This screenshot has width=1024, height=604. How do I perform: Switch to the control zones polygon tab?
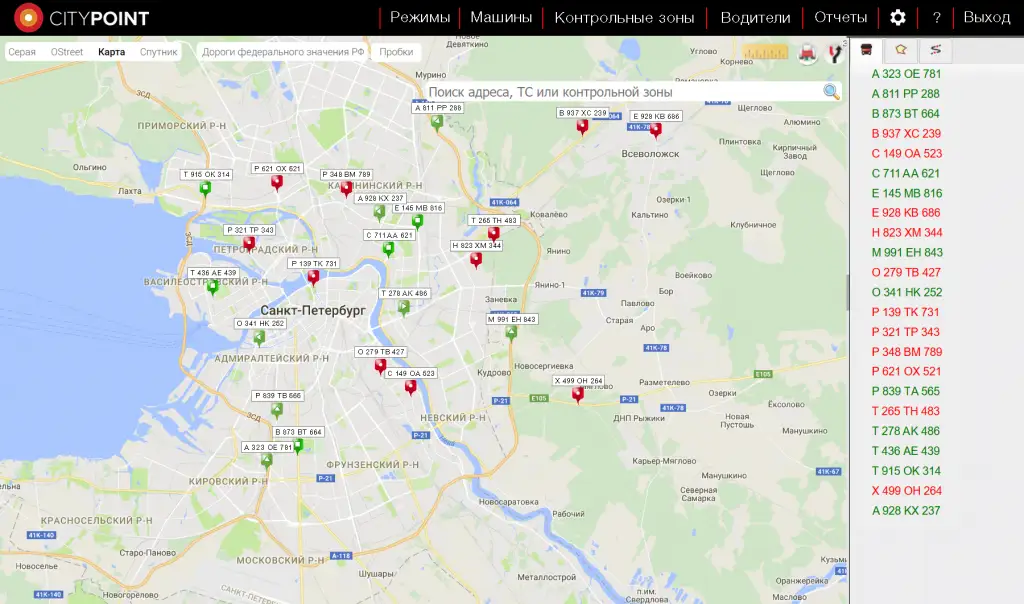tap(901, 49)
